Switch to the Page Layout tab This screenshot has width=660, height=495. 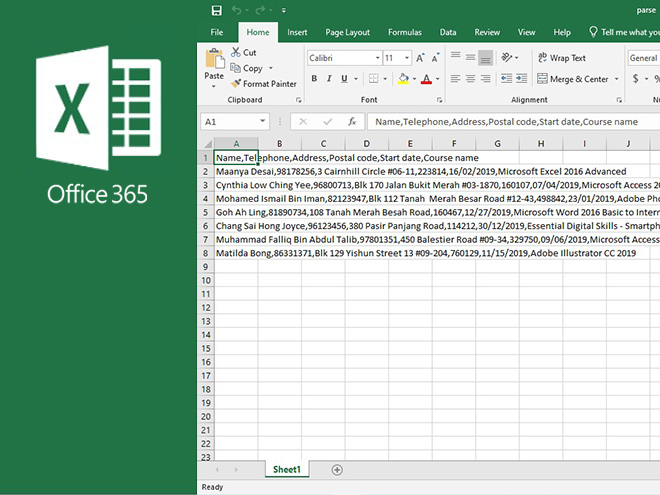click(347, 32)
